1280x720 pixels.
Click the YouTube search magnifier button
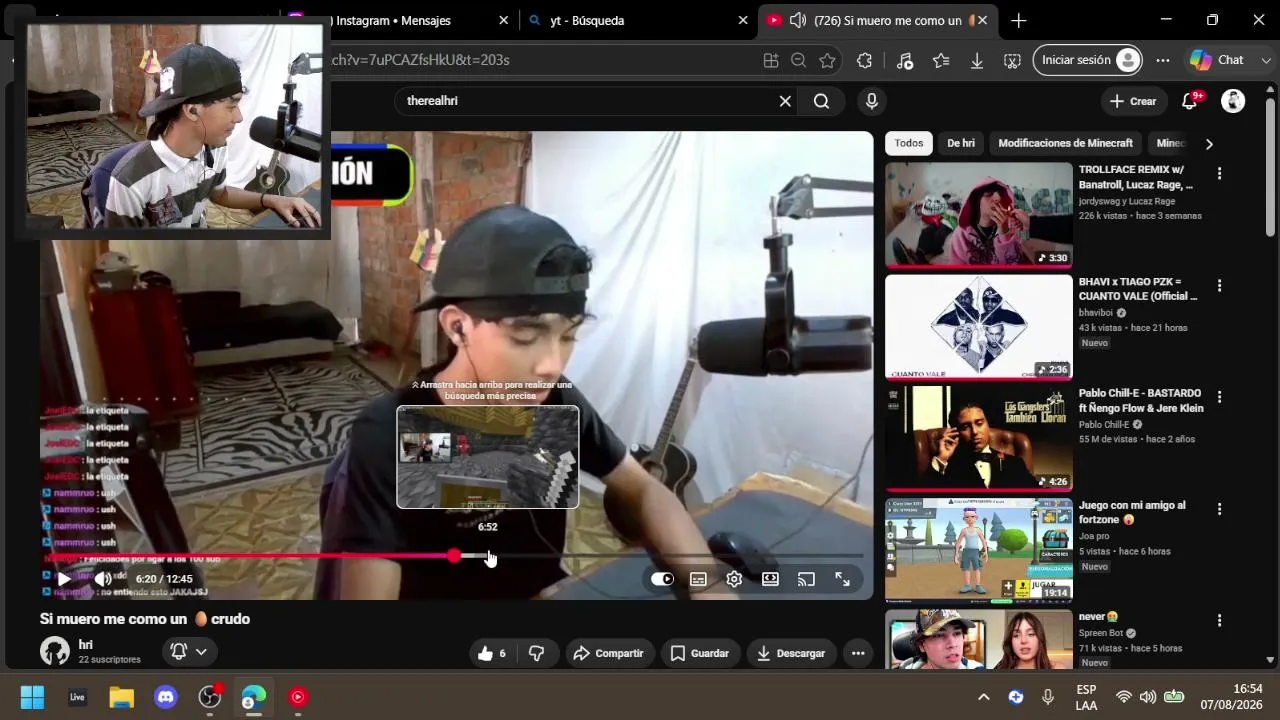821,101
